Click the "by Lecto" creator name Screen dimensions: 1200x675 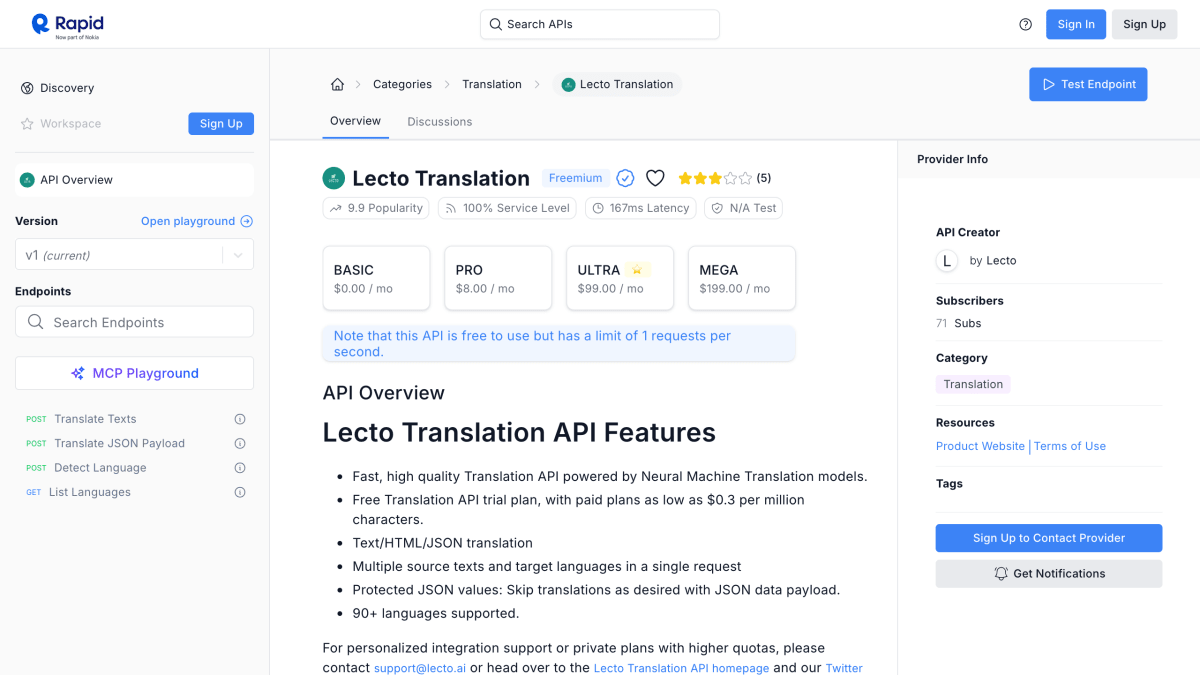tap(993, 261)
